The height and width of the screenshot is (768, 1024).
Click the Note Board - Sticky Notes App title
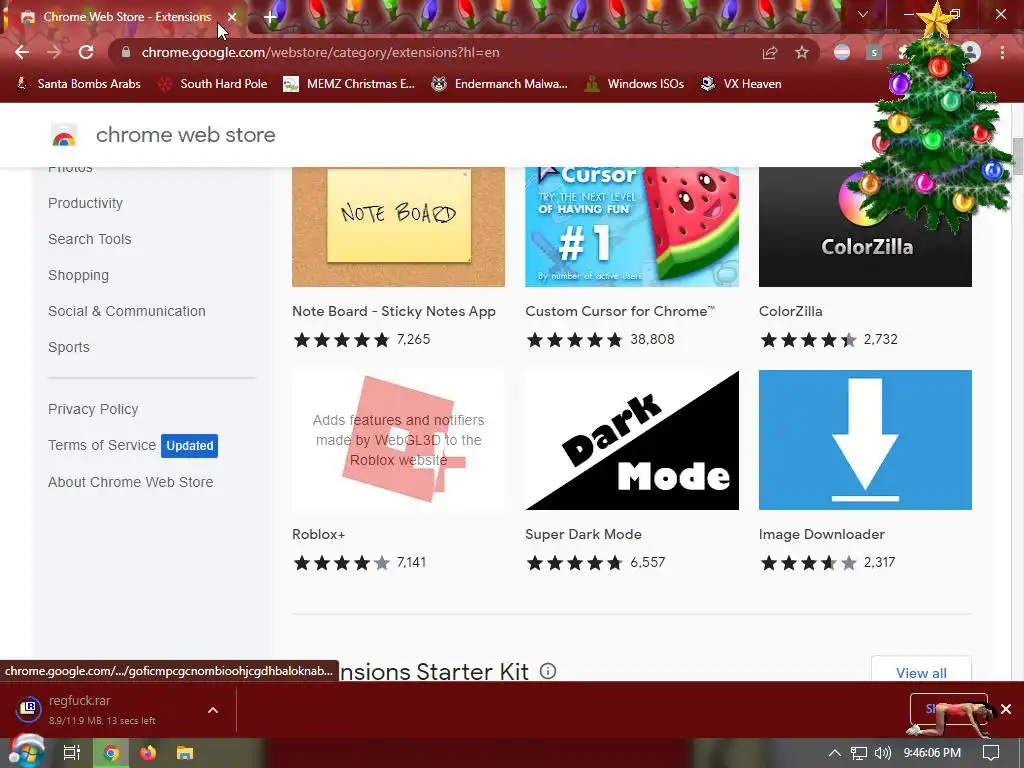click(x=394, y=312)
